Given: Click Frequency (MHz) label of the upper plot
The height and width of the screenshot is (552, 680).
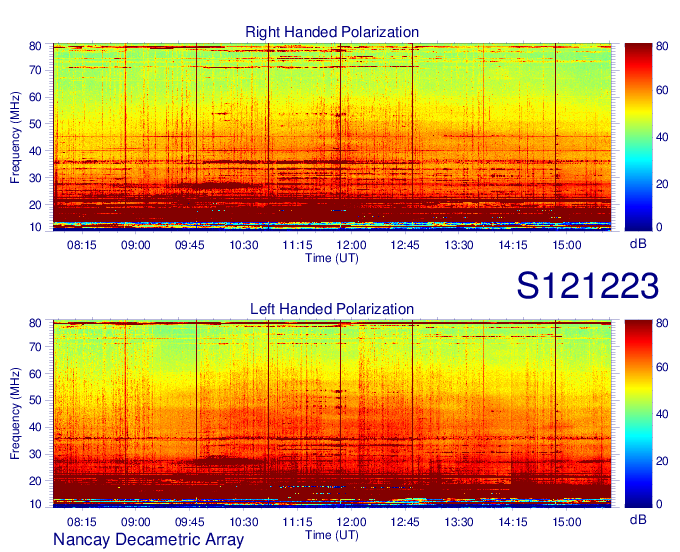Looking at the screenshot, I should coord(15,137).
